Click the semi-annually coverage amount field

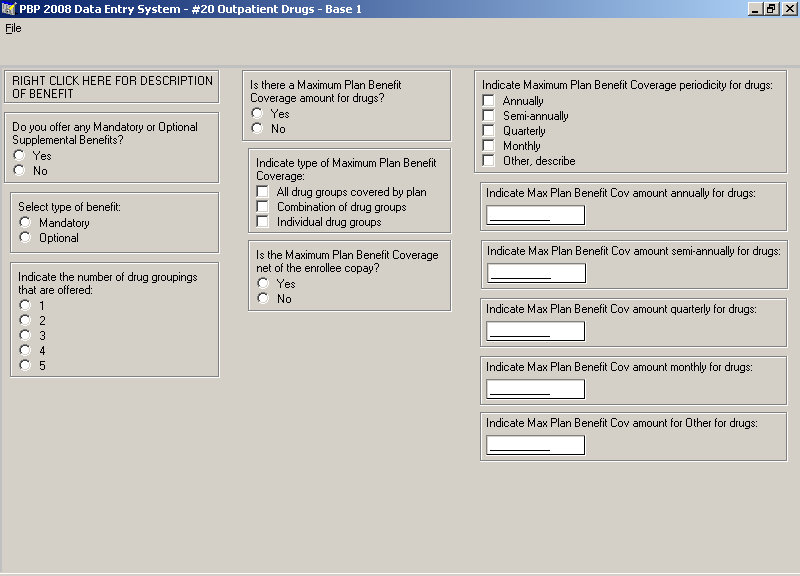pyautogui.click(x=536, y=273)
